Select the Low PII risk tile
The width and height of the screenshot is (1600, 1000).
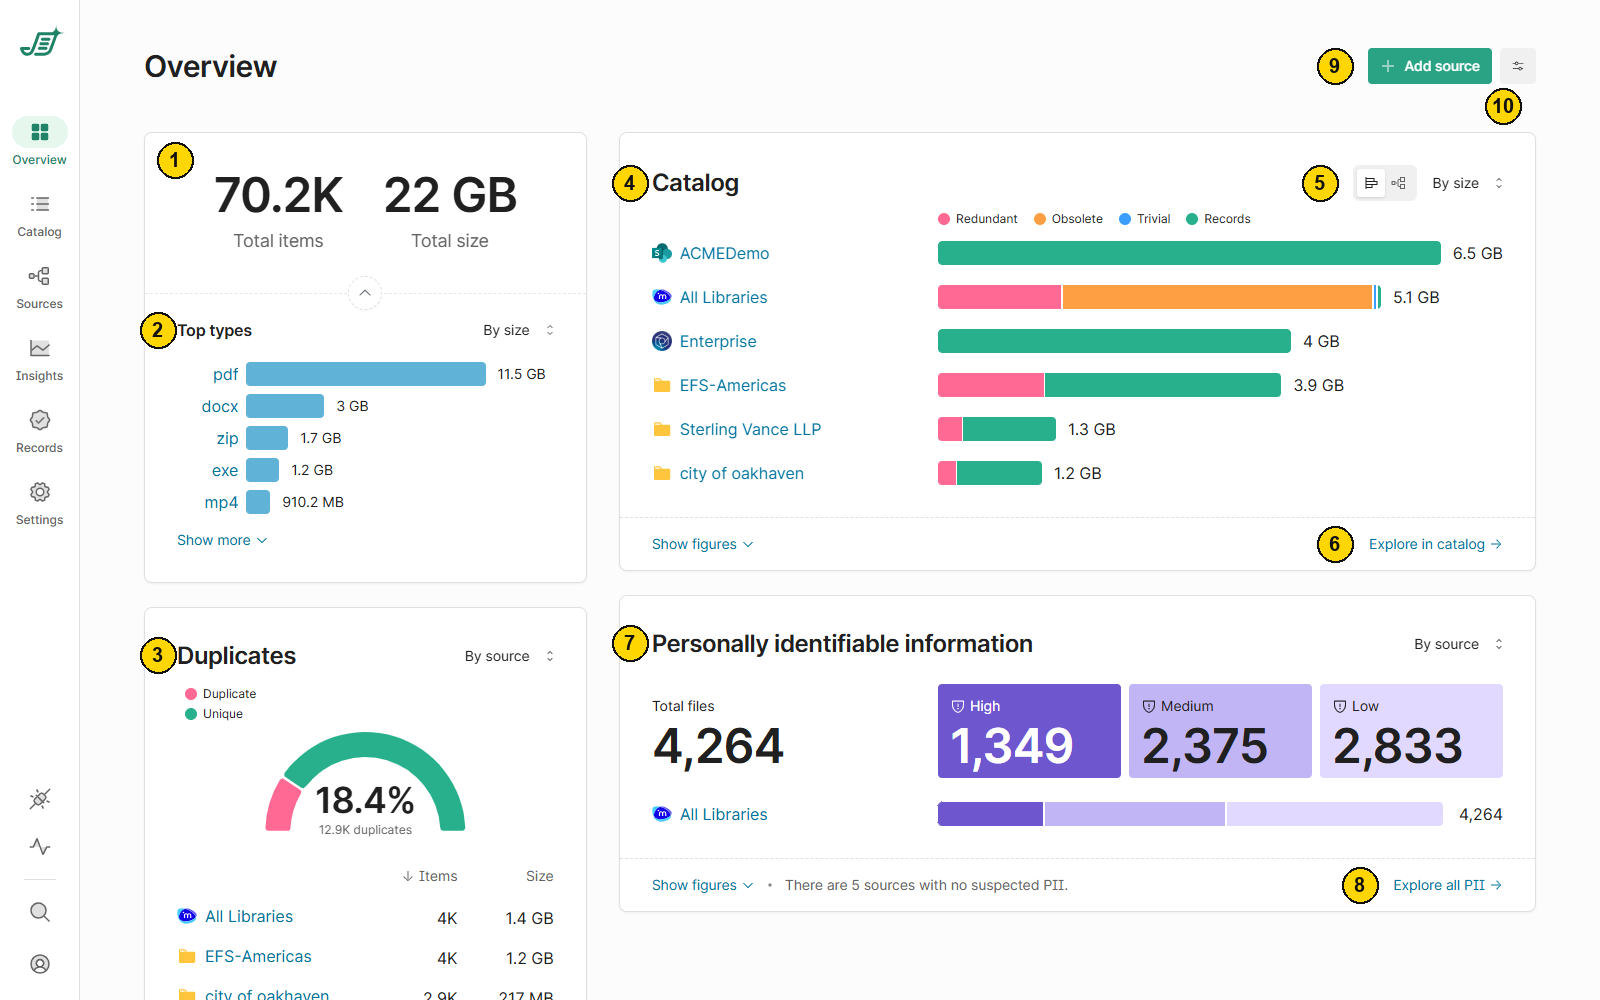coord(1411,731)
